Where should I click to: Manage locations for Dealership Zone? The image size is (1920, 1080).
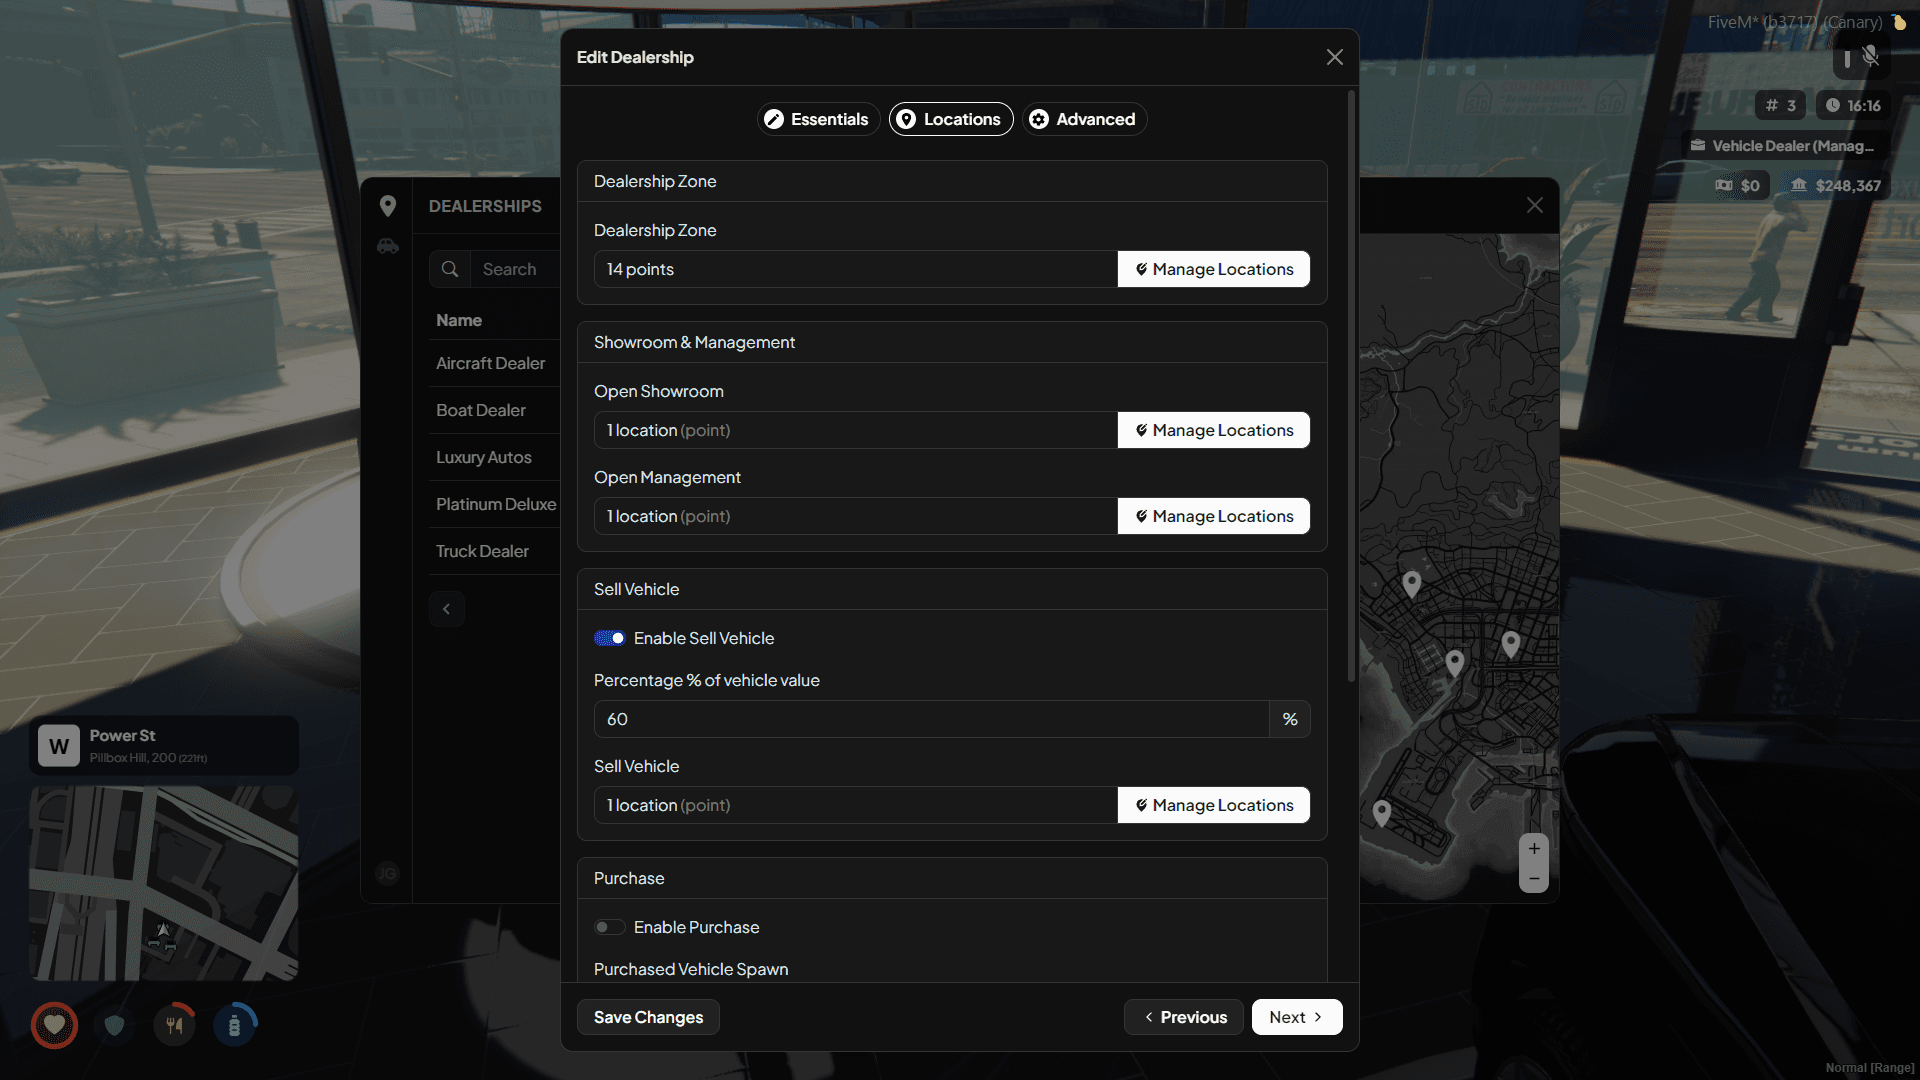coord(1213,269)
